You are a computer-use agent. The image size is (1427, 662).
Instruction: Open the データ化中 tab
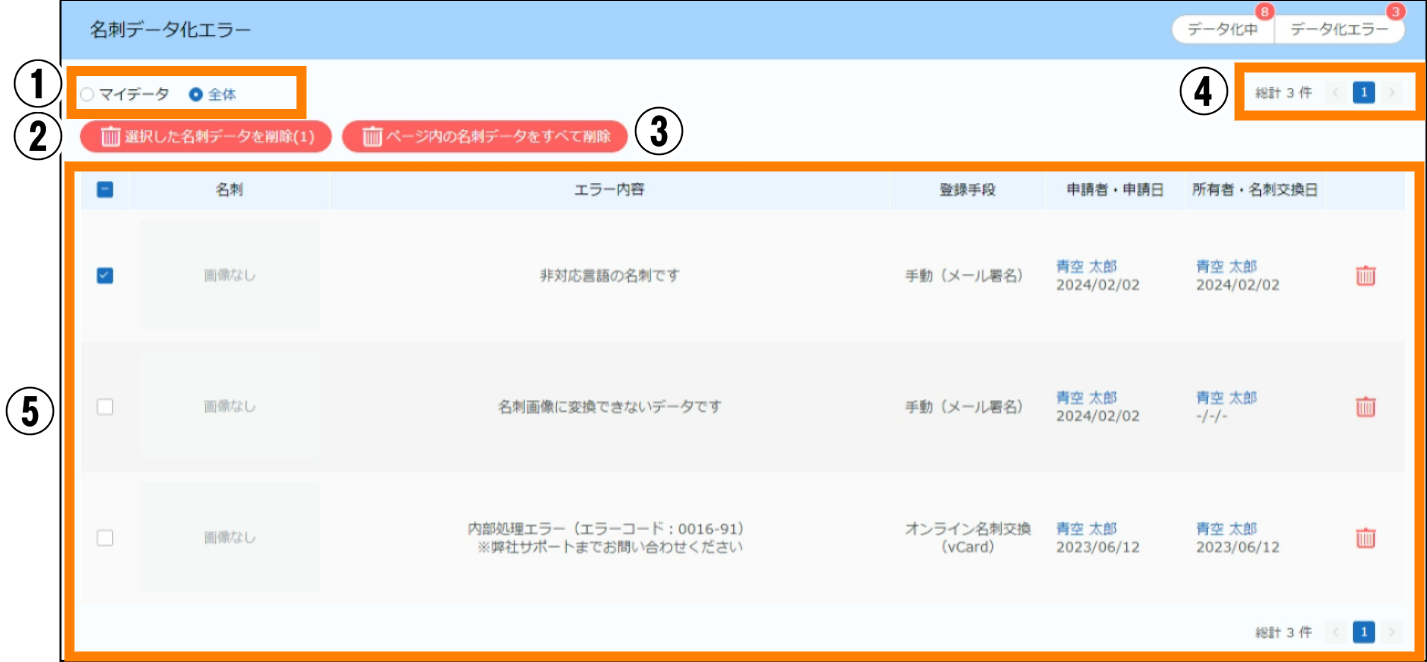click(x=1222, y=29)
